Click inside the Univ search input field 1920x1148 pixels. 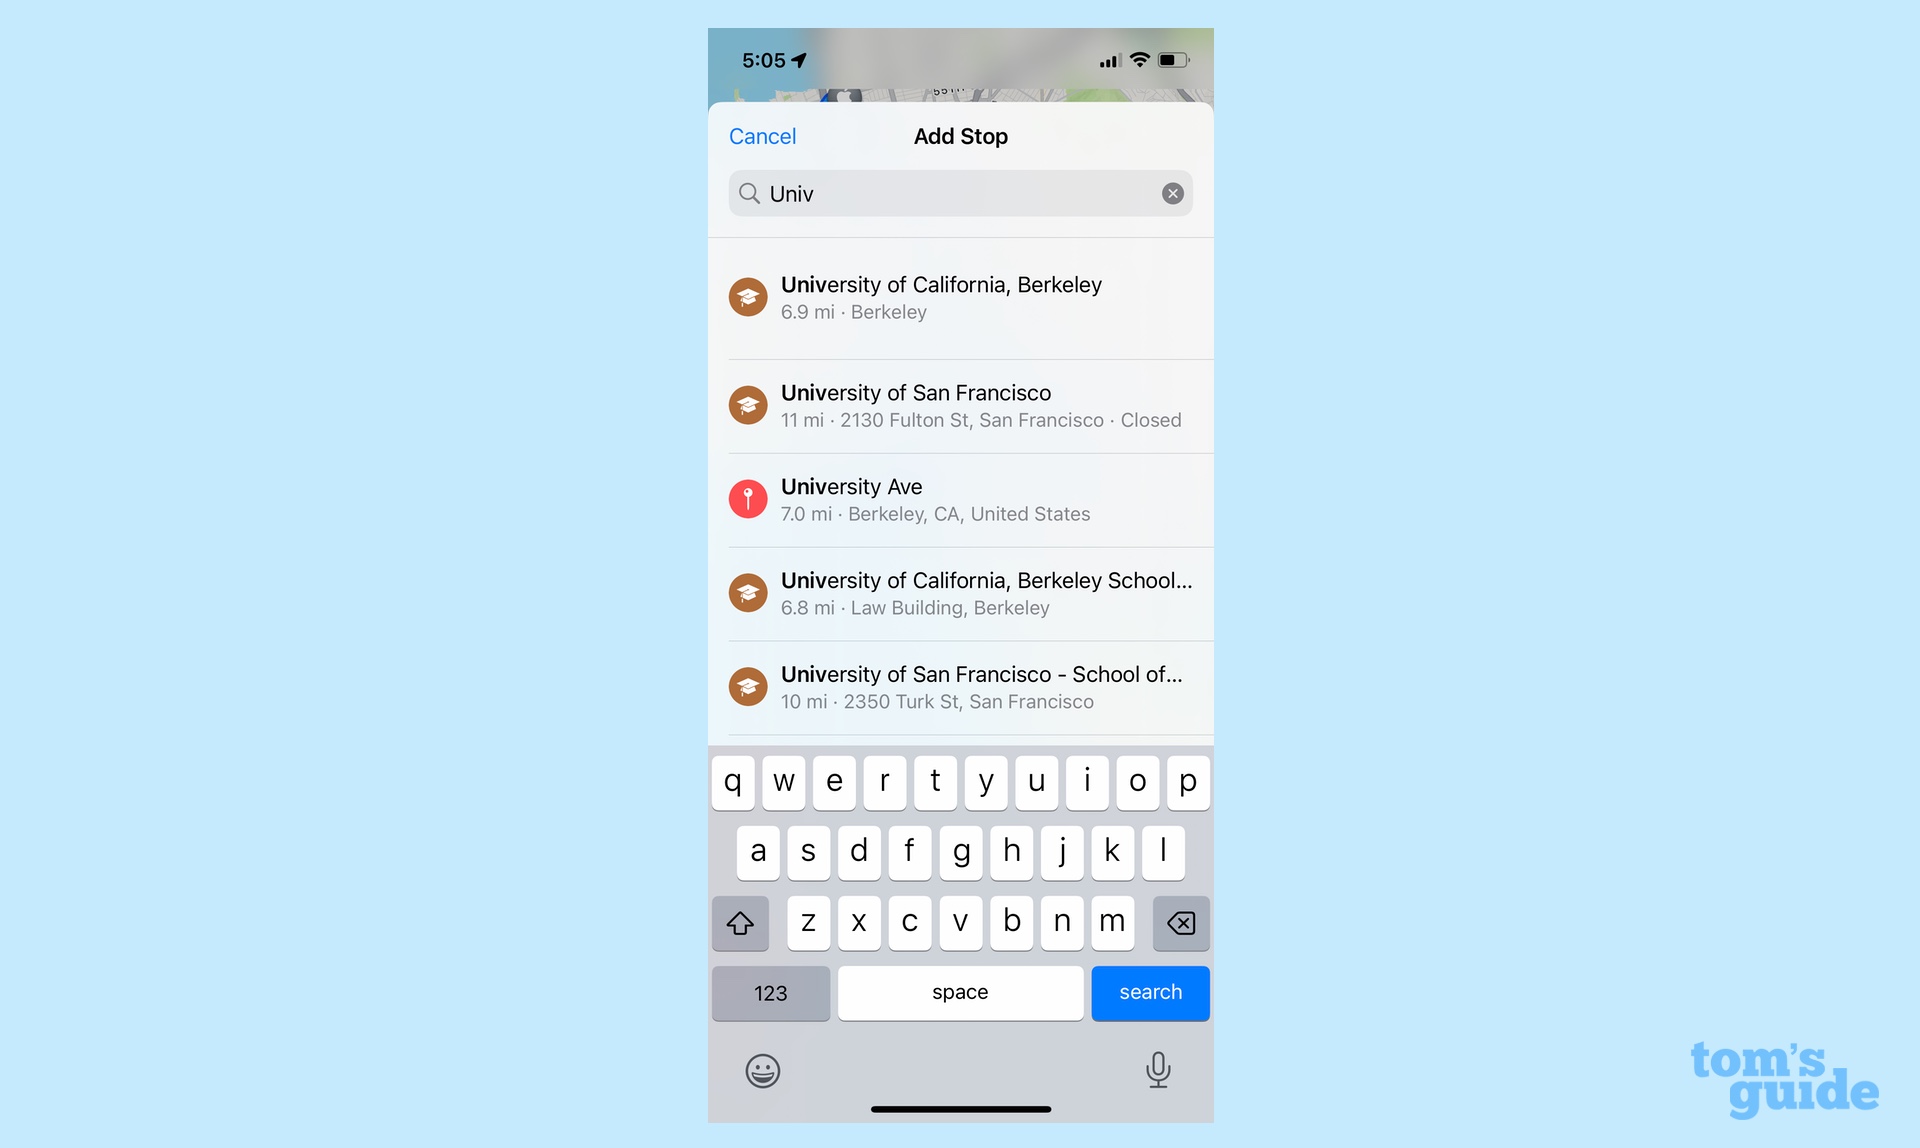[x=959, y=193]
